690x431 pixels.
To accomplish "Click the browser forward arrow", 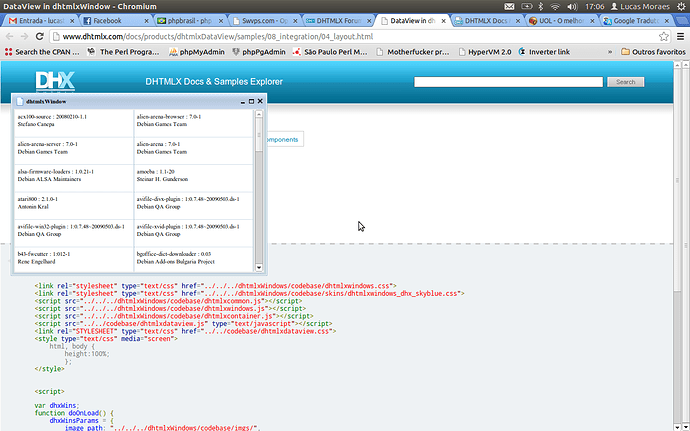I will pyautogui.click(x=24, y=37).
